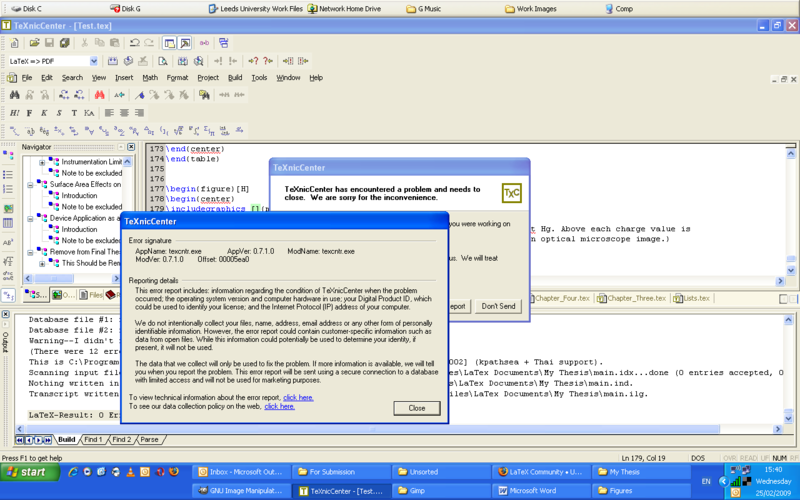Click the sum and product operators icon

(x=209, y=131)
